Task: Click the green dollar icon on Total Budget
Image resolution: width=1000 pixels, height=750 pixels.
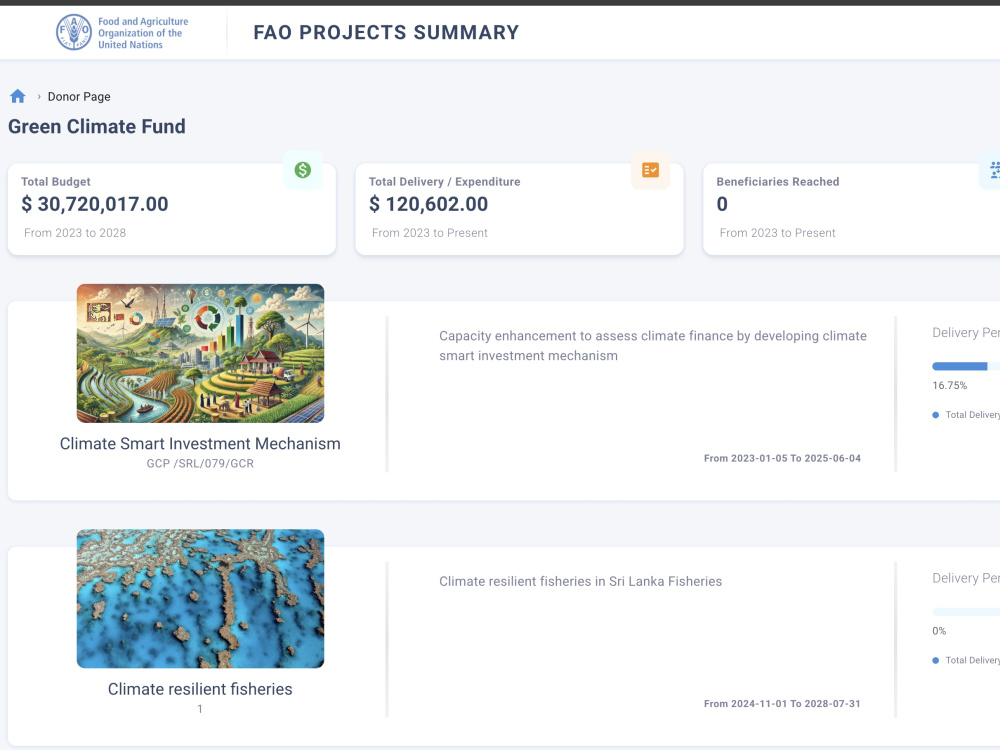Action: pyautogui.click(x=303, y=170)
